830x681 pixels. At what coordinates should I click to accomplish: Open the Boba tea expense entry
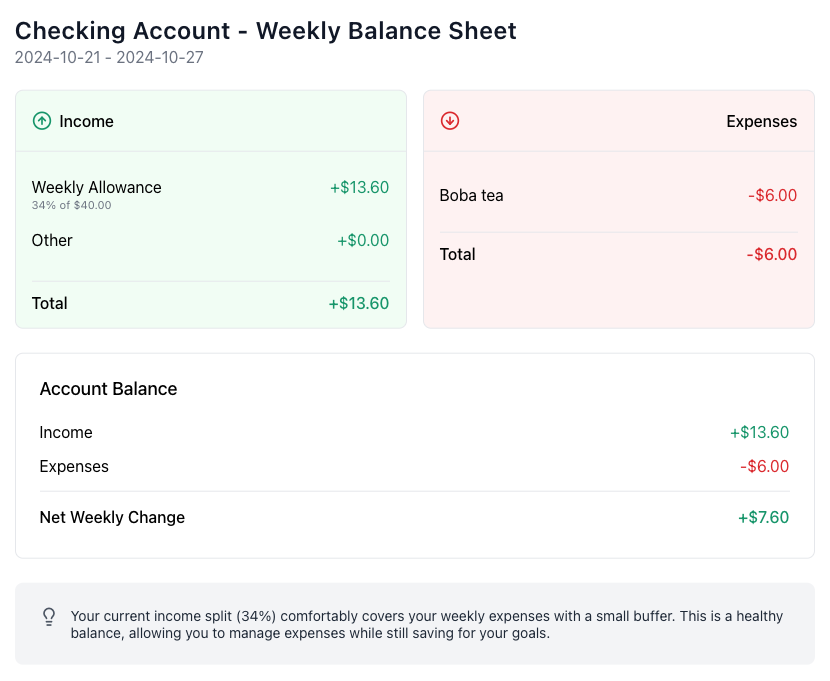471,195
